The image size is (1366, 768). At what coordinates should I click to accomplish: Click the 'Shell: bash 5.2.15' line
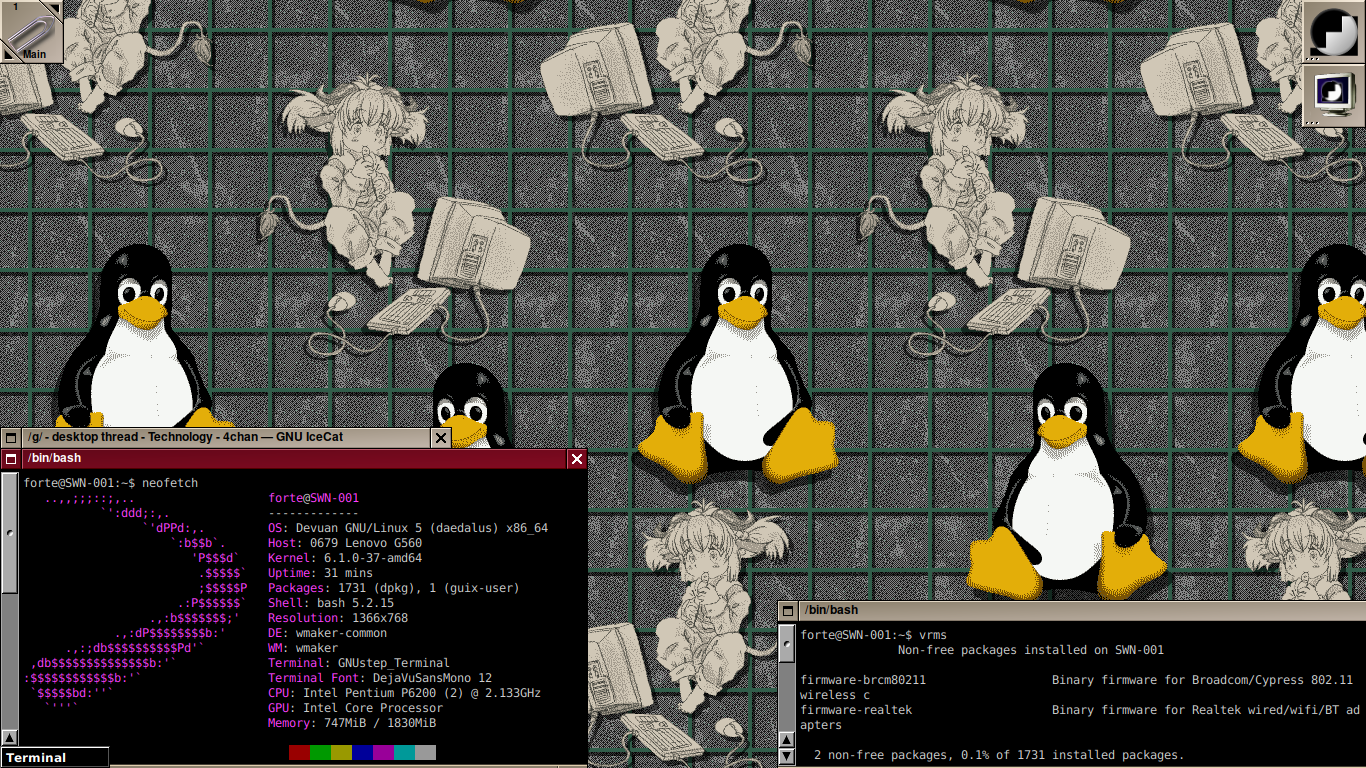click(331, 603)
